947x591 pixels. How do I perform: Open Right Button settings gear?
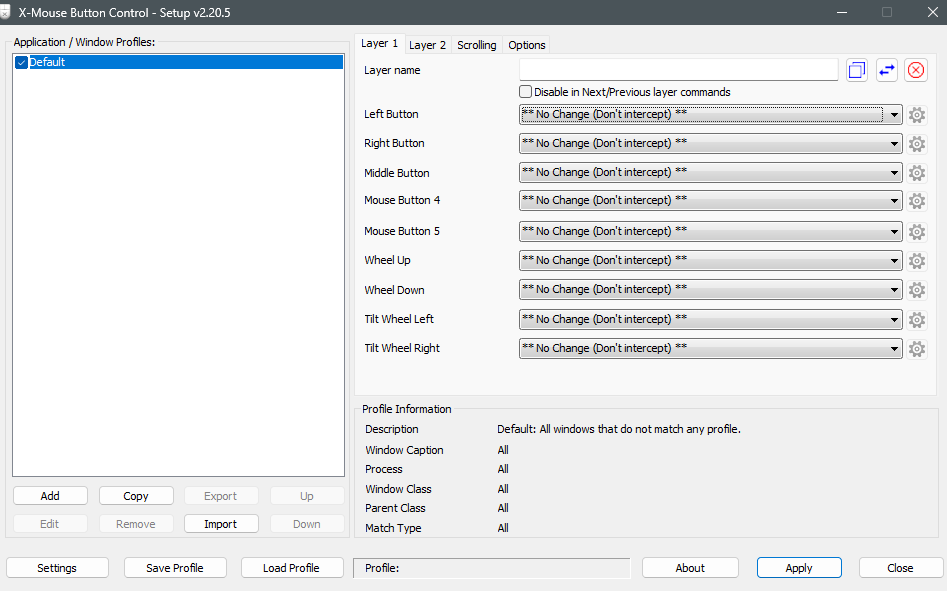[x=917, y=144]
